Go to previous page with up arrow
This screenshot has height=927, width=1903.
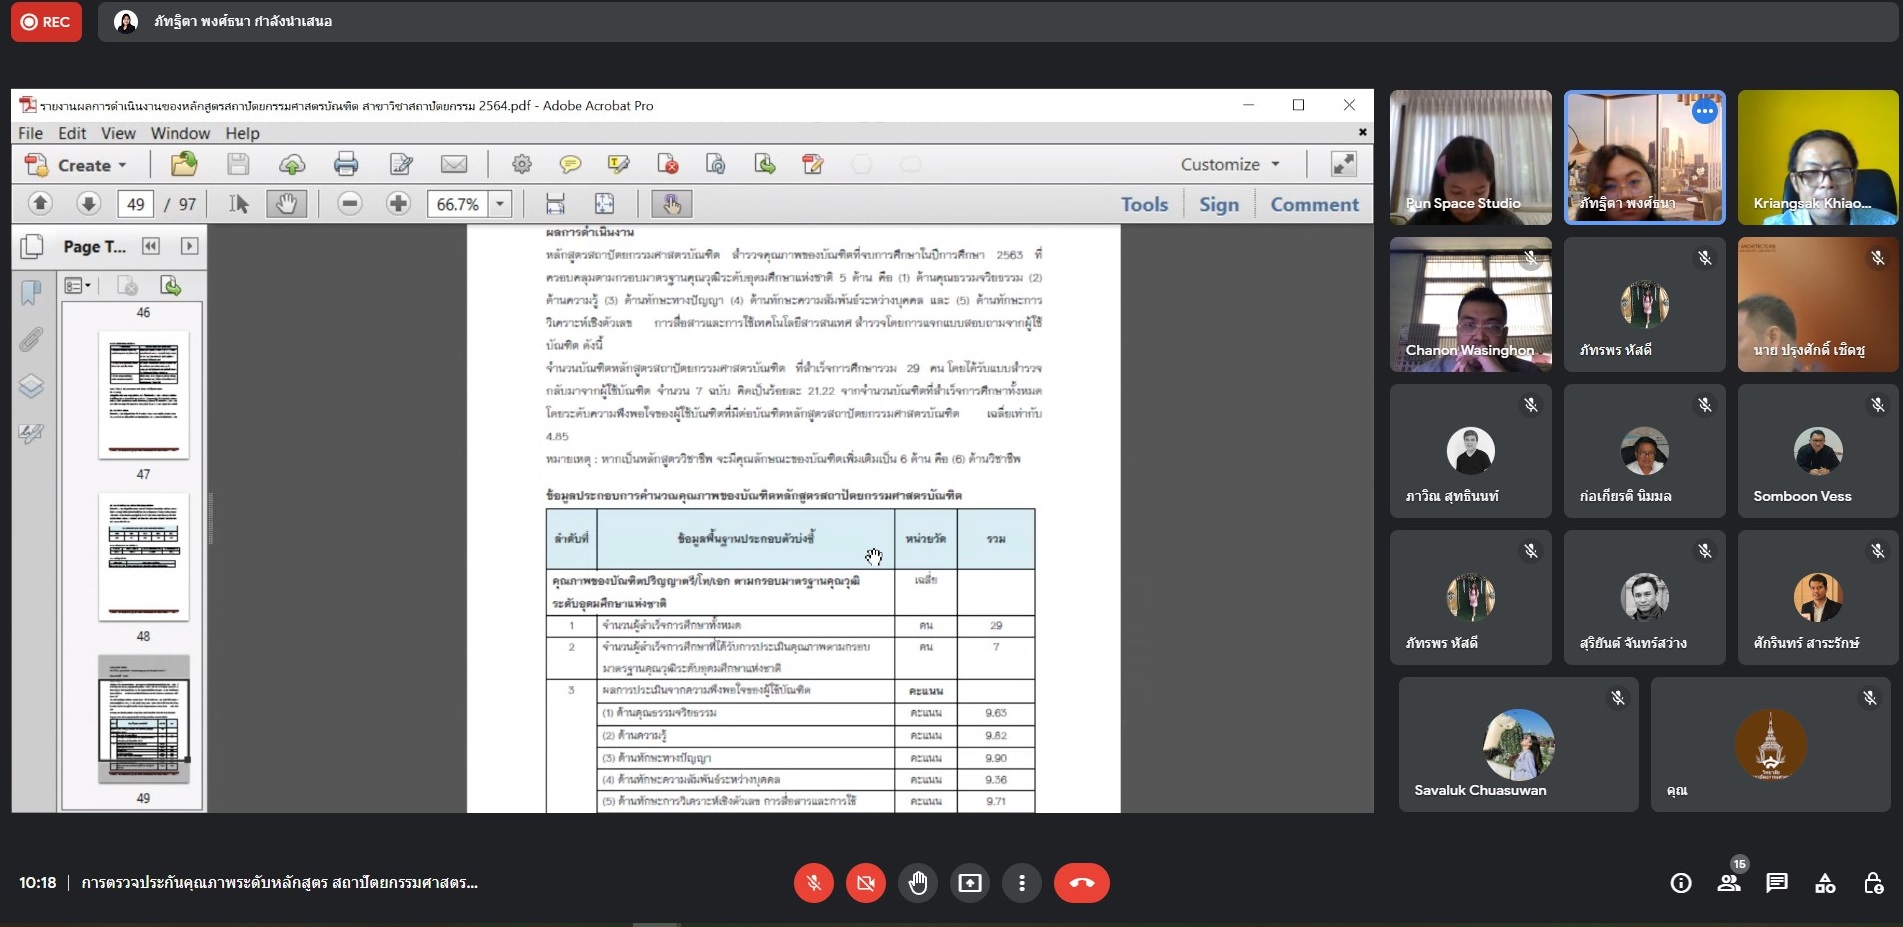click(40, 204)
